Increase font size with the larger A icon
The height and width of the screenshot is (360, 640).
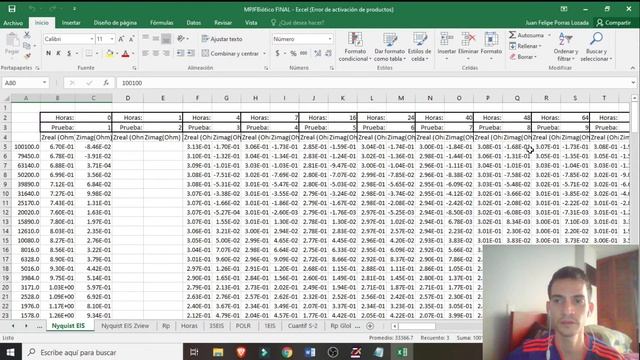121,39
